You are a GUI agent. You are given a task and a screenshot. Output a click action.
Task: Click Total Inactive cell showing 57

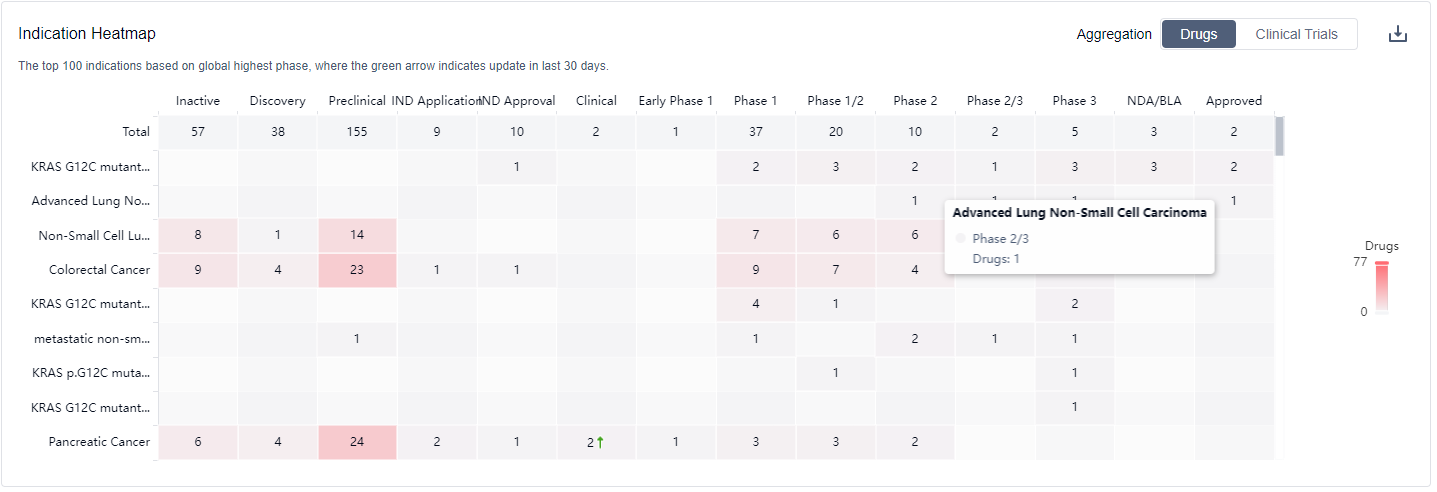[198, 132]
